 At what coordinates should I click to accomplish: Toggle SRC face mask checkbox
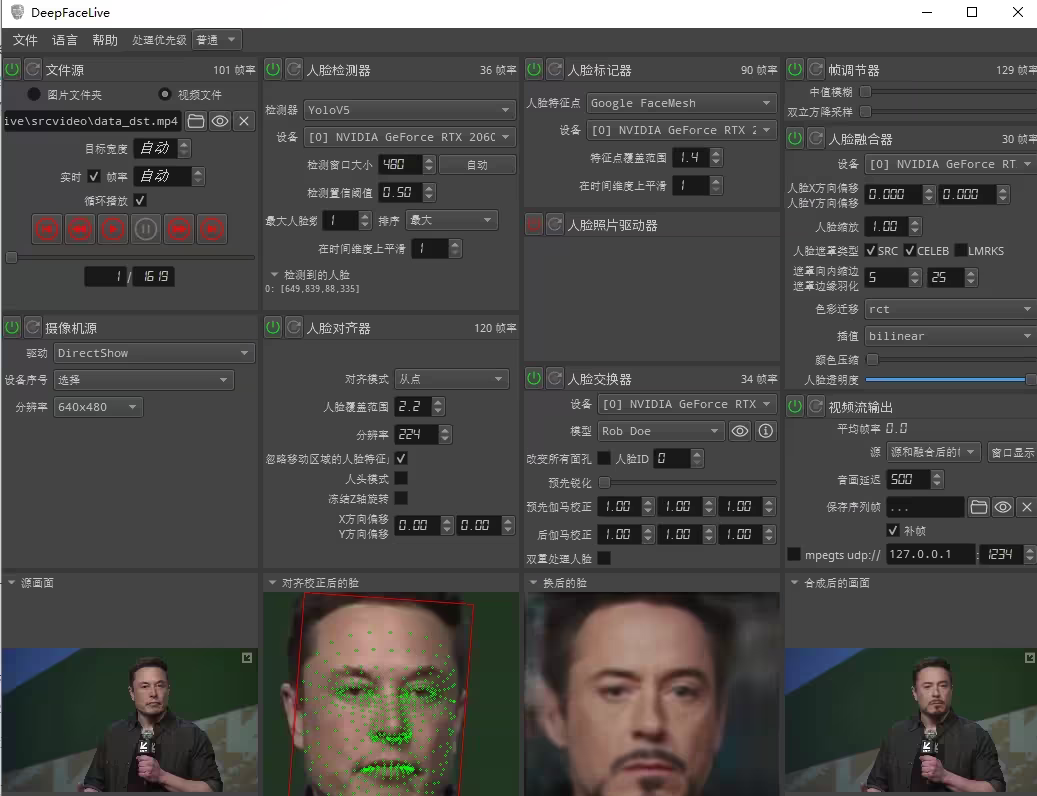click(870, 251)
